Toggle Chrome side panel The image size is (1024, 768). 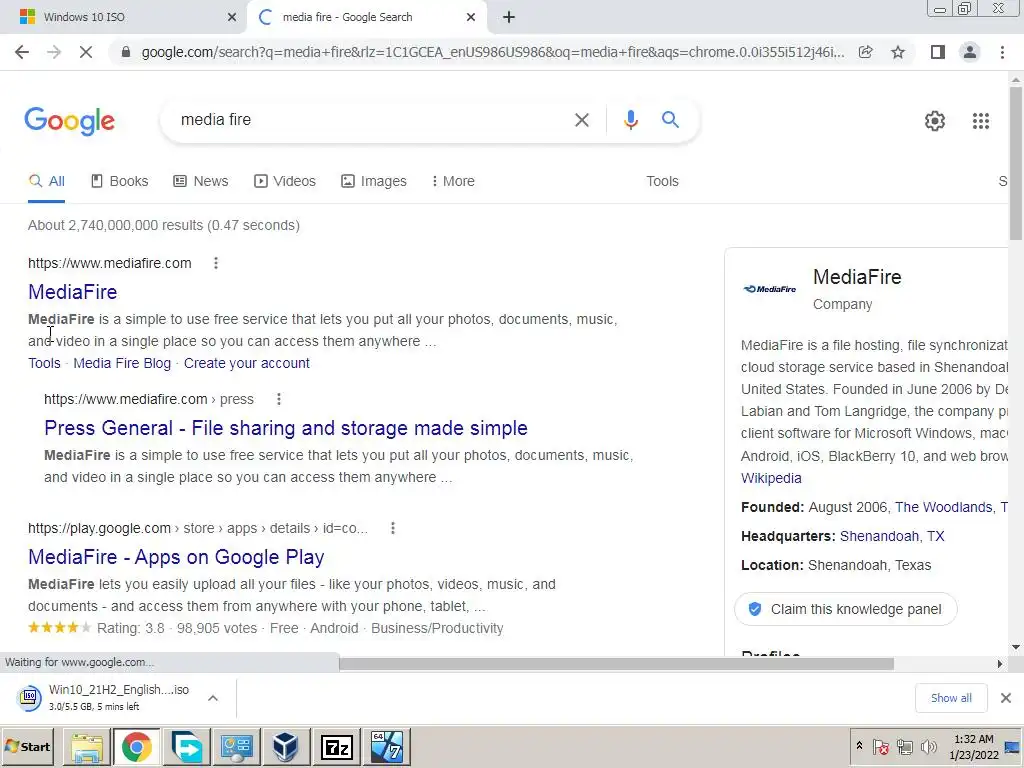pyautogui.click(x=938, y=52)
